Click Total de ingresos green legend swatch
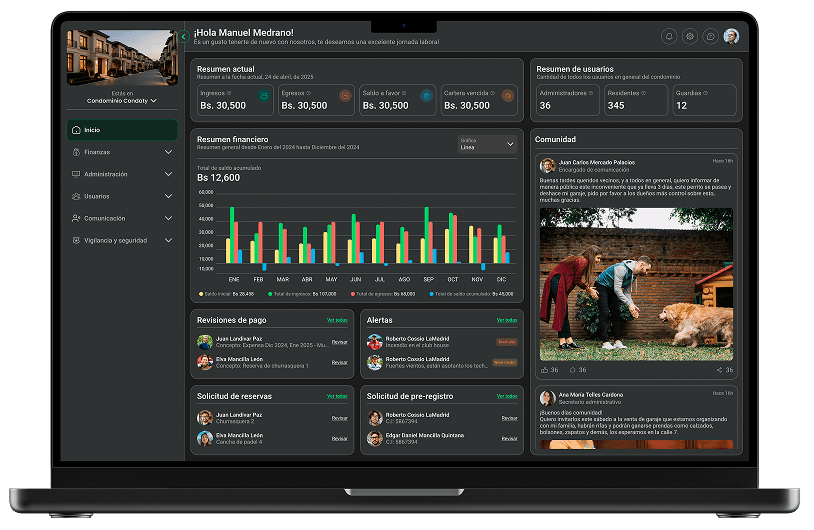 (x=267, y=294)
